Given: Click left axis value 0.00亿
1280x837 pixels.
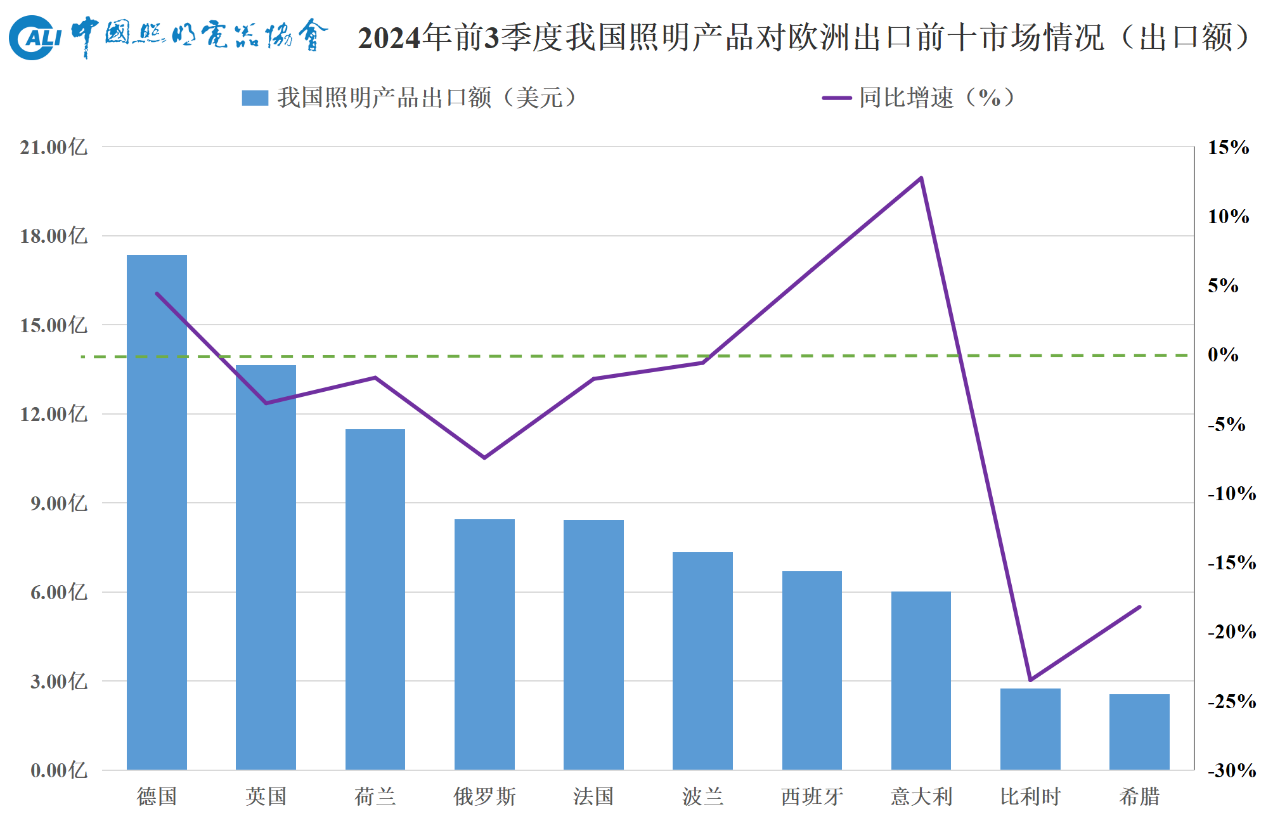Looking at the screenshot, I should coord(58,770).
